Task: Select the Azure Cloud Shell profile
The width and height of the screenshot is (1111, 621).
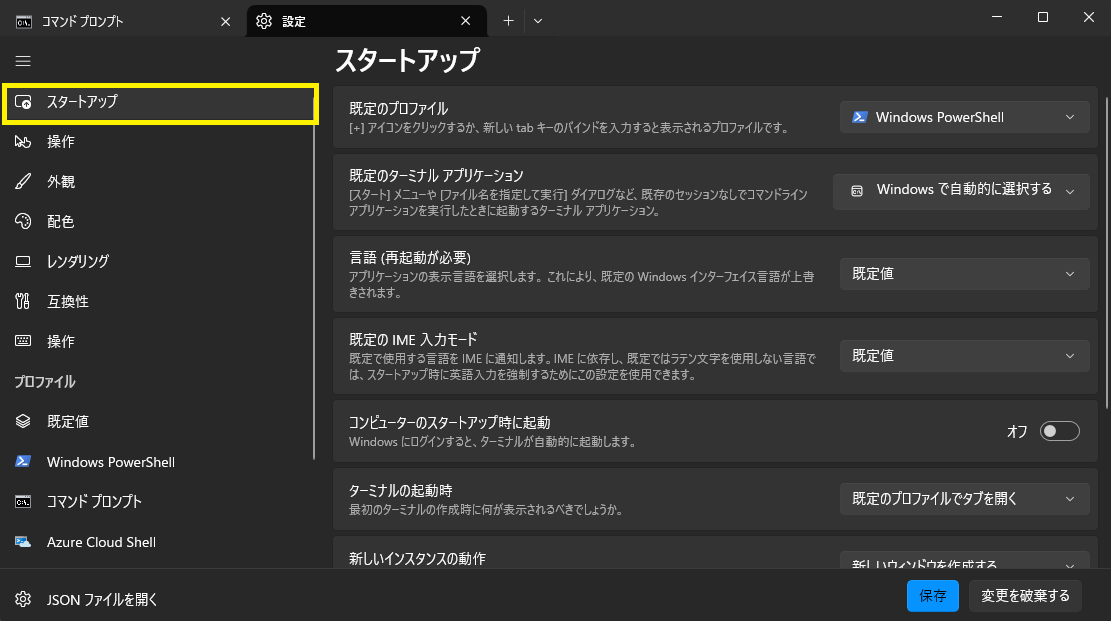Action: point(100,542)
